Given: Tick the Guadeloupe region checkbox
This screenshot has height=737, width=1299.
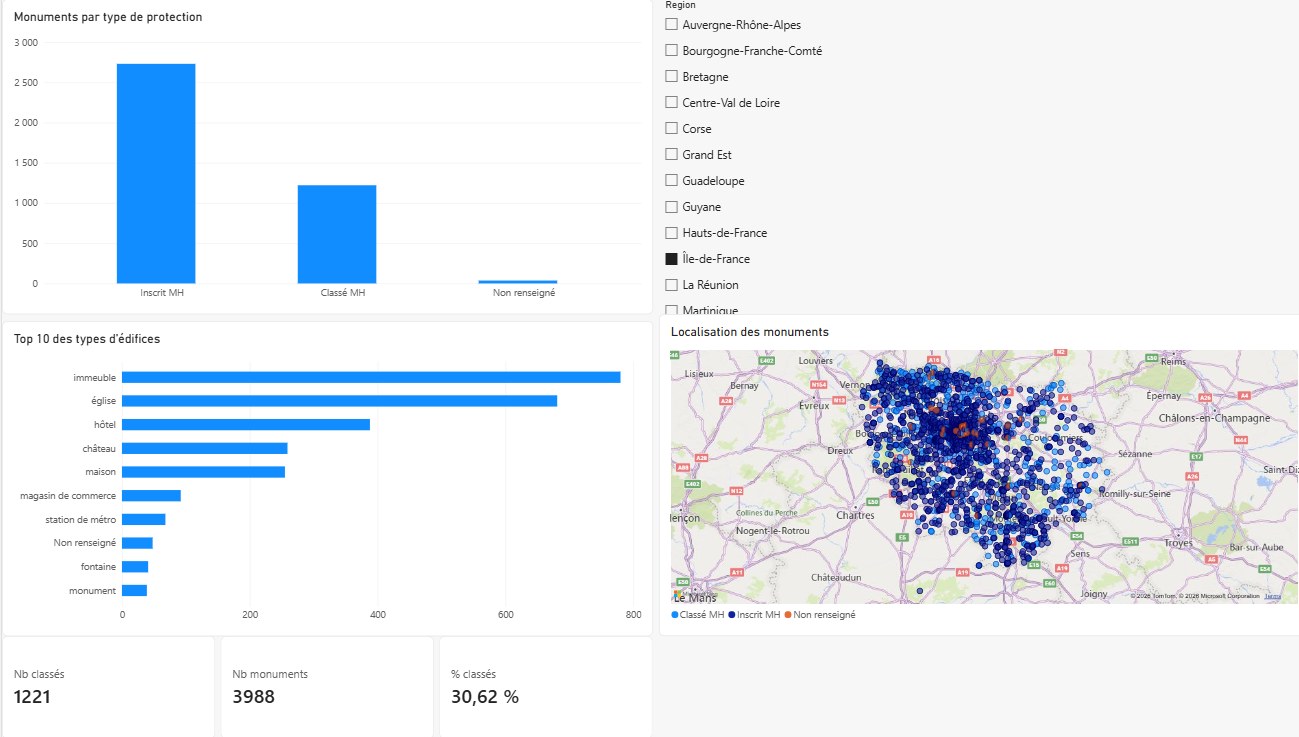Looking at the screenshot, I should 672,180.
